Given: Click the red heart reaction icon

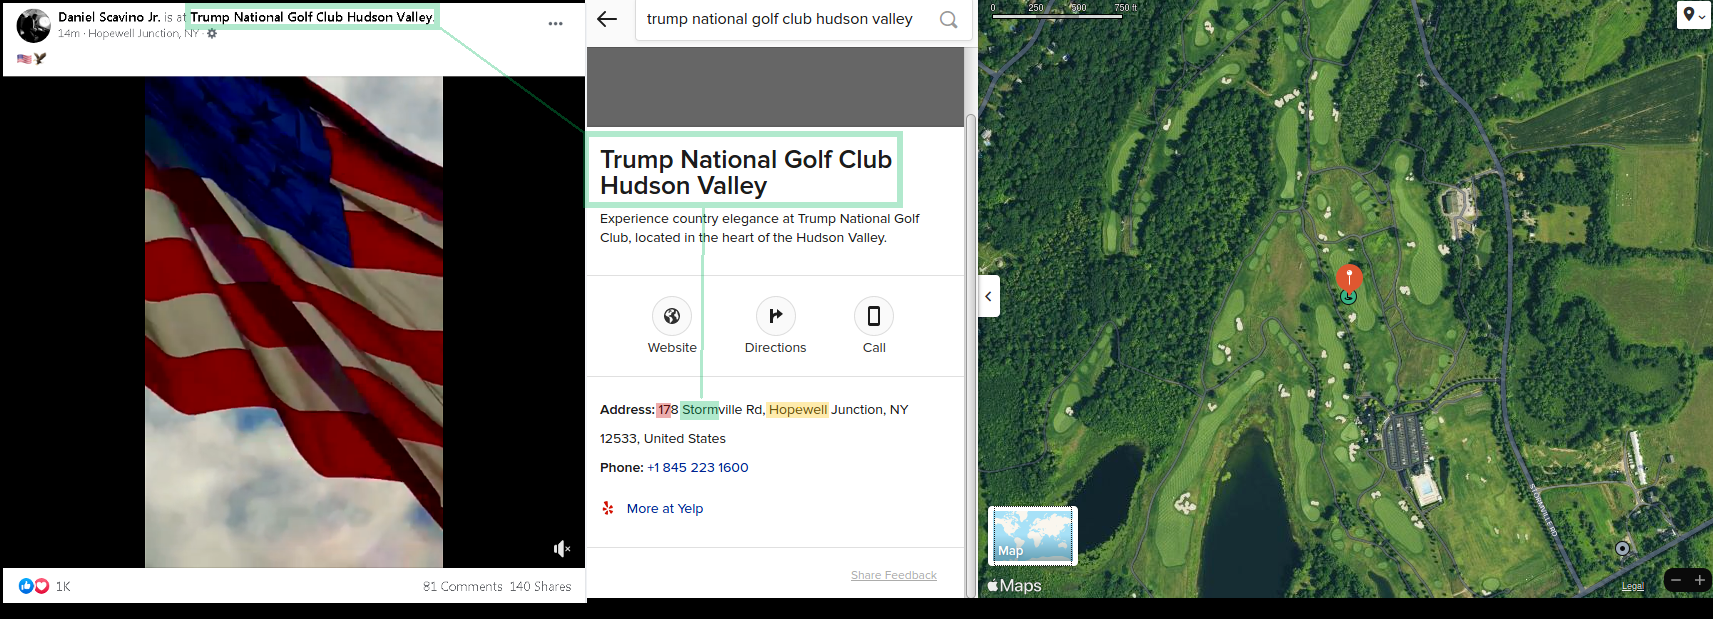Looking at the screenshot, I should click(x=42, y=586).
